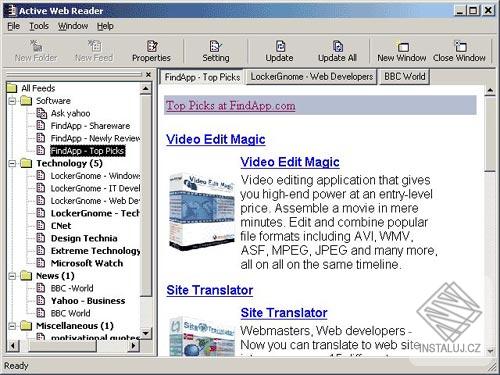Select the LockerGnome - IT Devel feed
Viewport: 500px width, 375px height.
click(95, 188)
